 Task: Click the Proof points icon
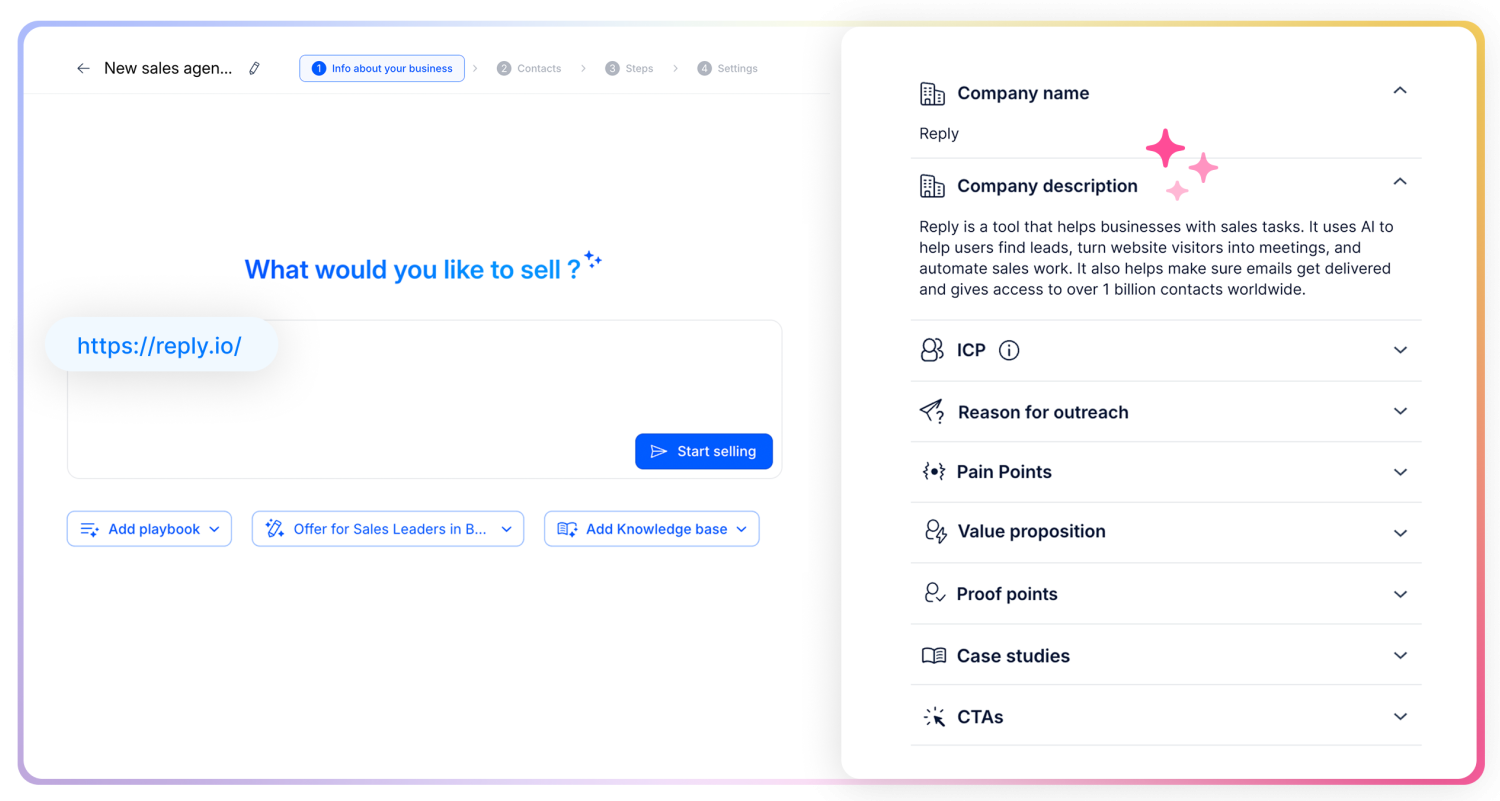click(934, 594)
